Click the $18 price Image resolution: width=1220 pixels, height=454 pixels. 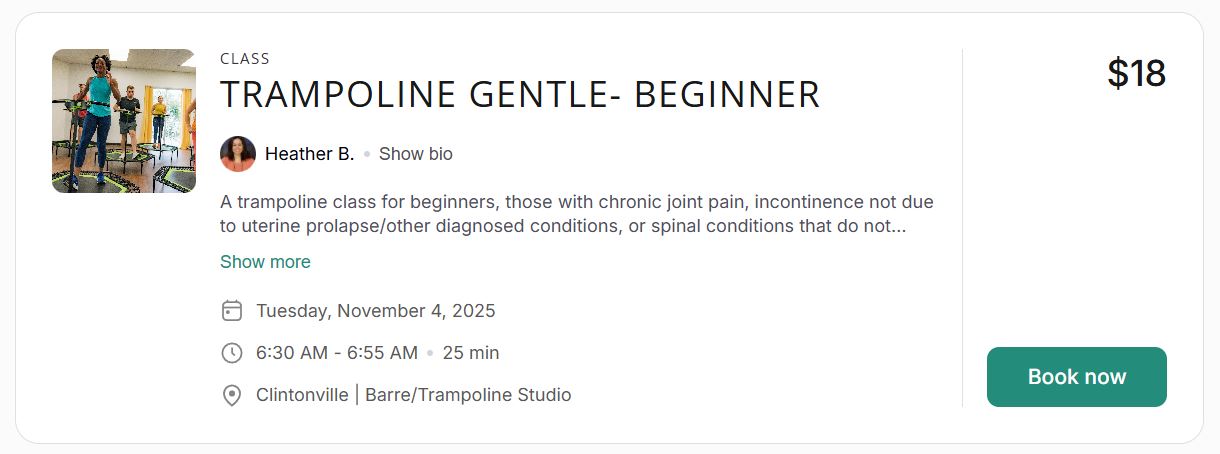1136,74
